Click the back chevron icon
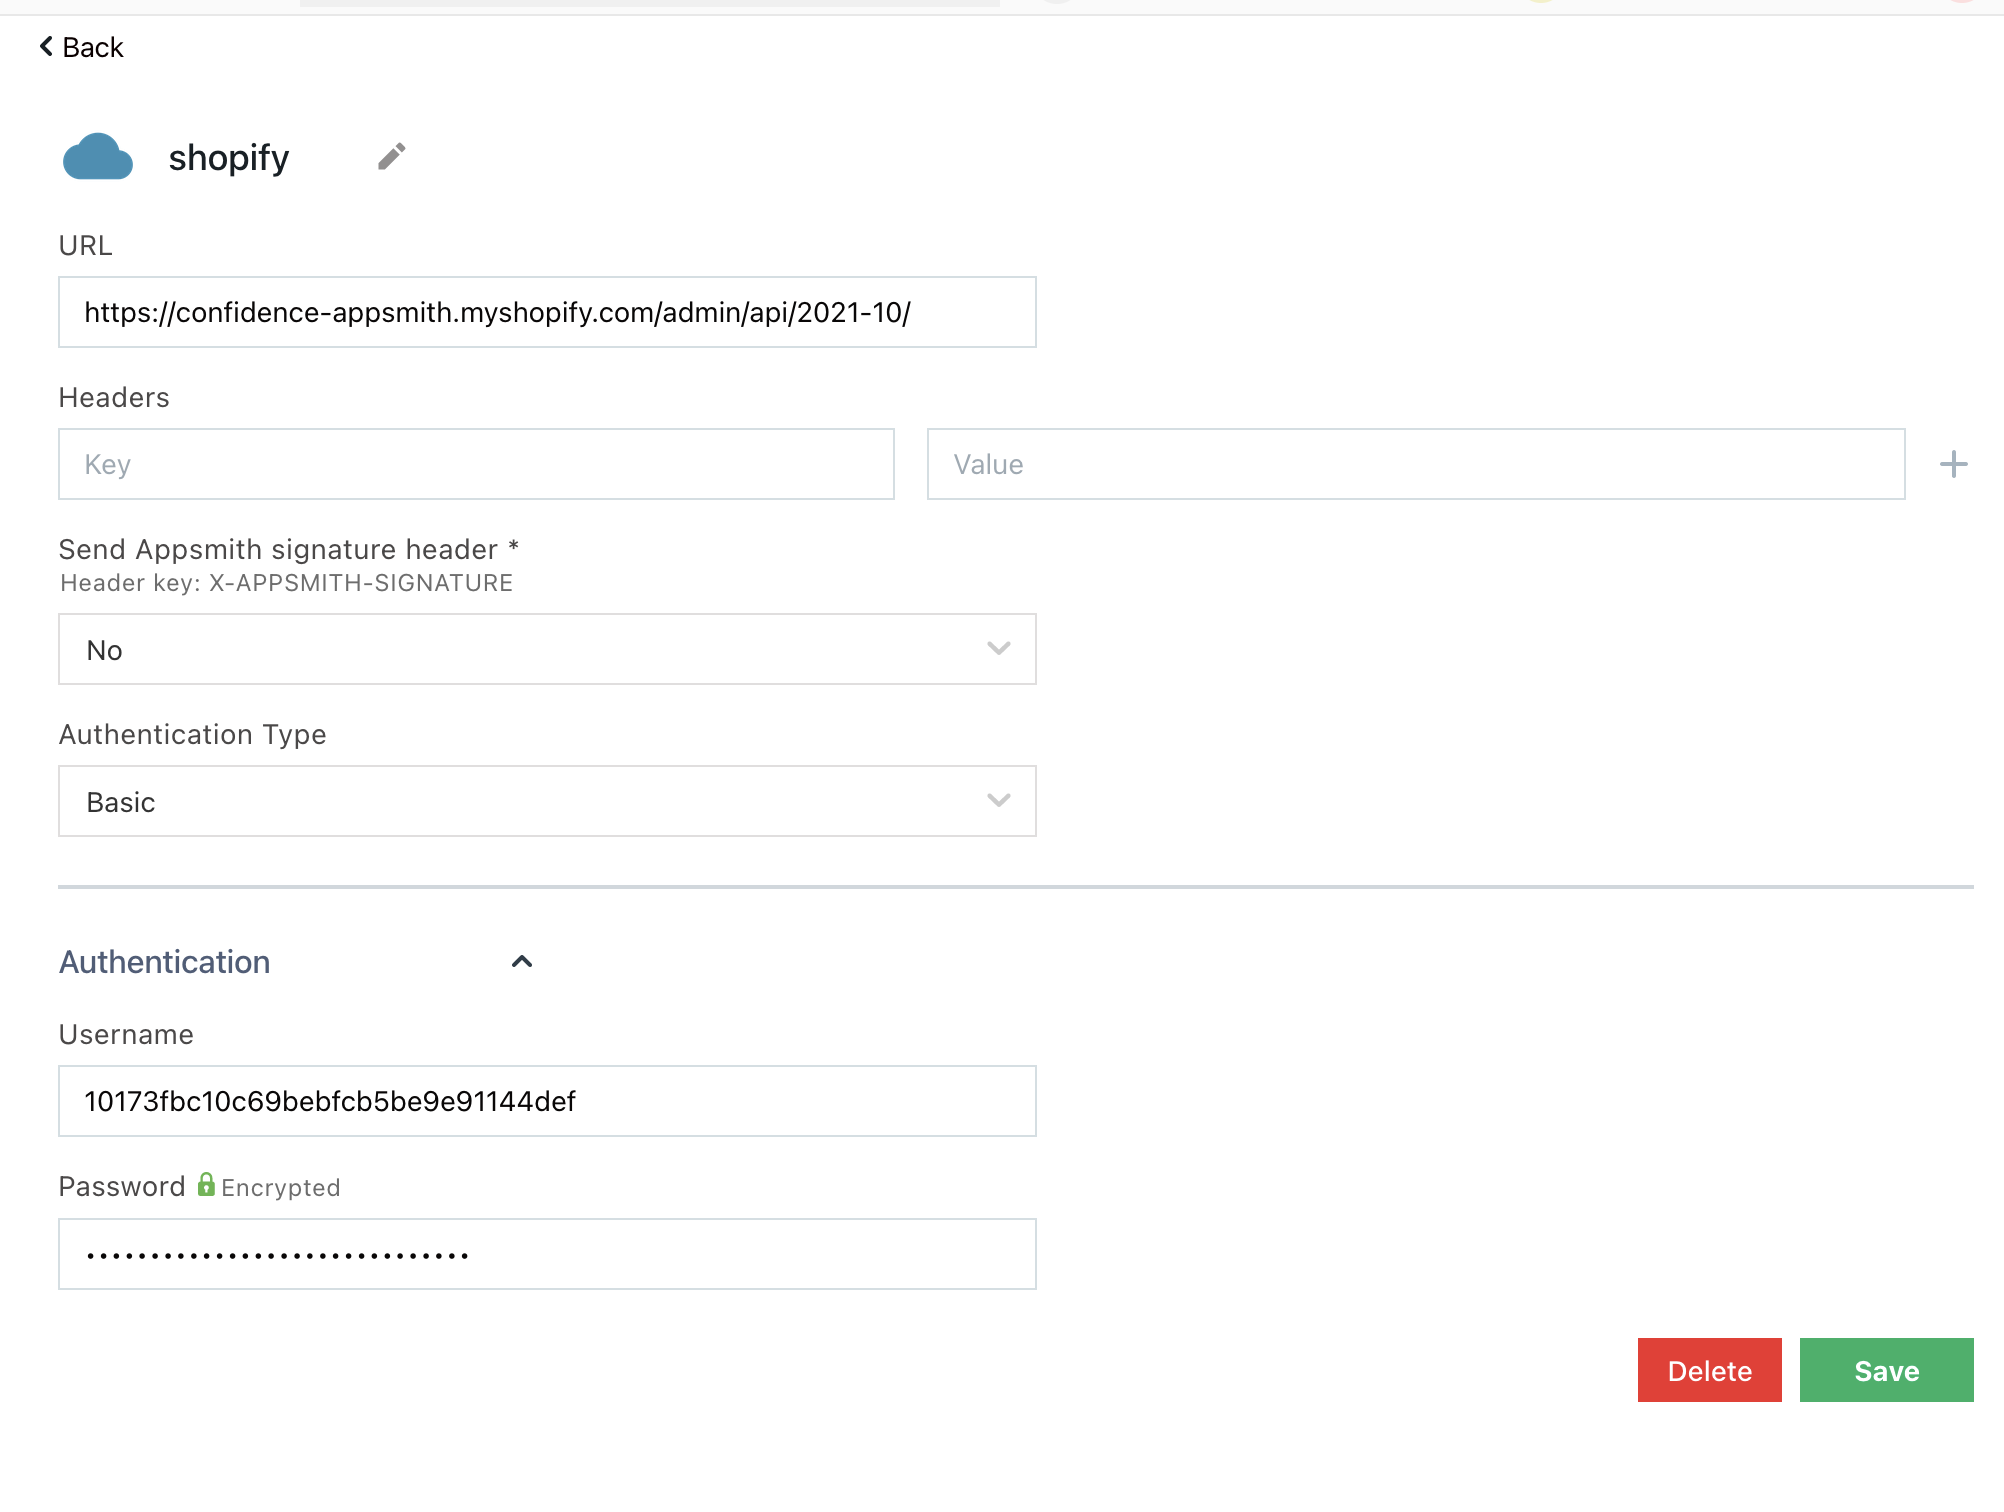 tap(44, 46)
